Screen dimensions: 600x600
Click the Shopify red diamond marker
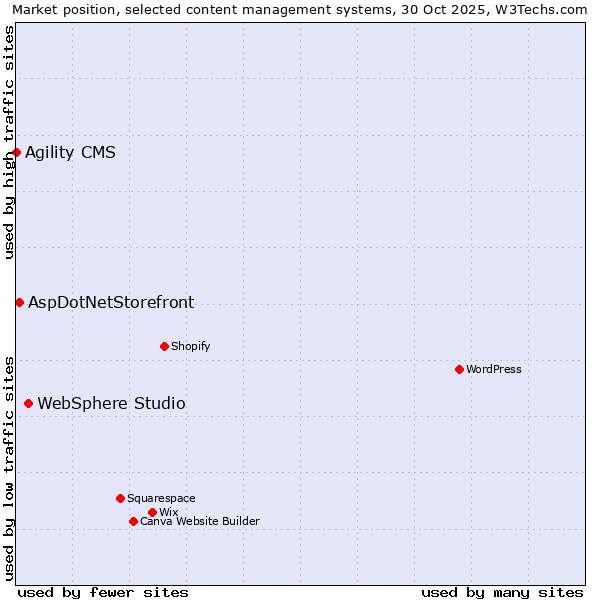[x=164, y=346]
